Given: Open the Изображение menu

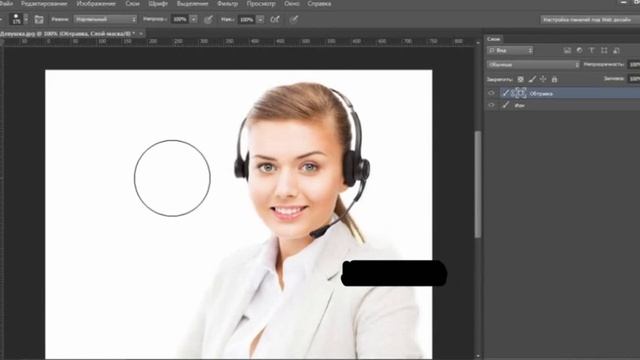Looking at the screenshot, I should (x=96, y=4).
